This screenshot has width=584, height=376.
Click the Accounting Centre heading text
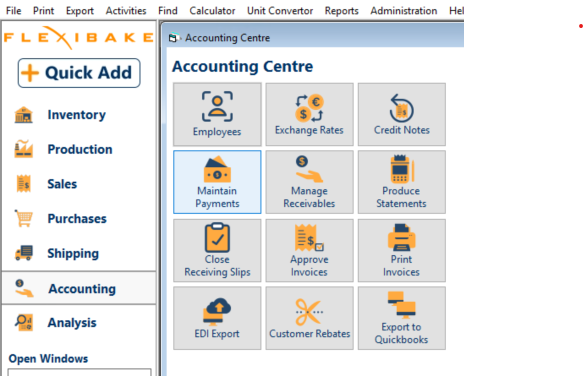tap(242, 67)
